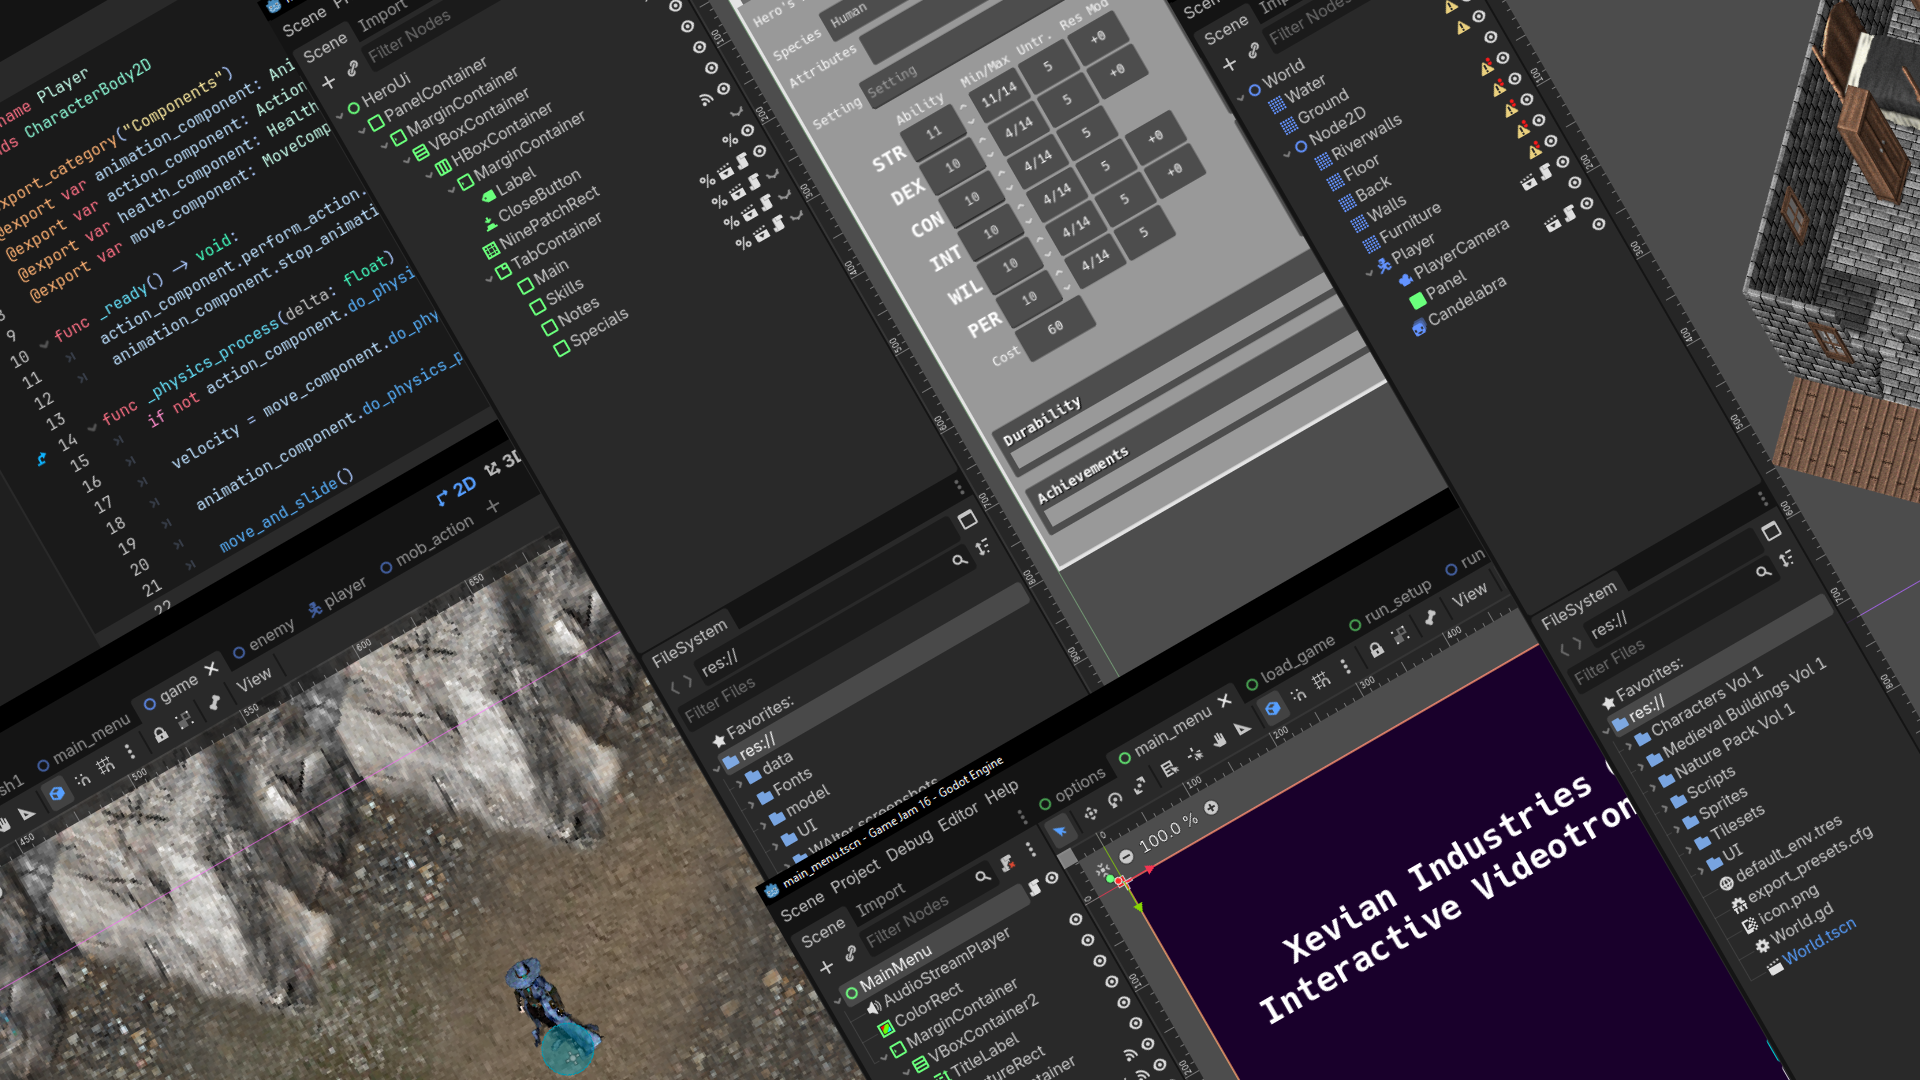1920x1080 pixels.
Task: Open the Debug menu
Action: [x=908, y=847]
